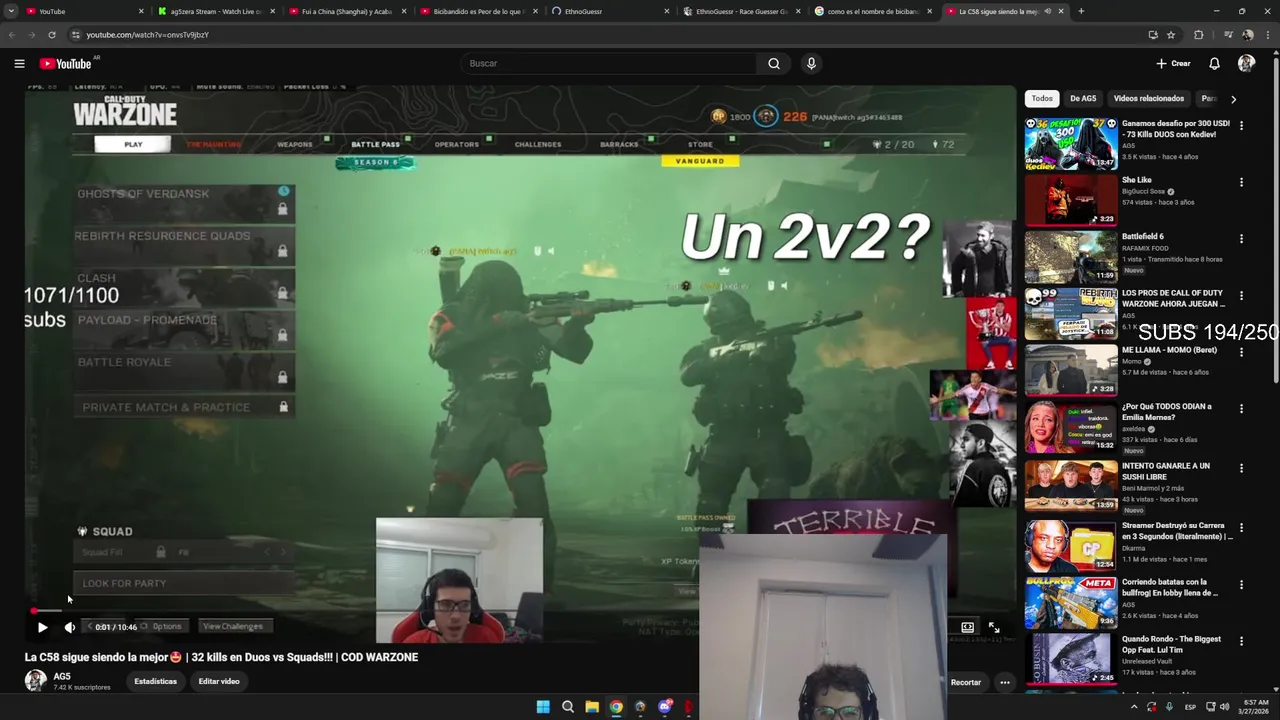The height and width of the screenshot is (720, 1280).
Task: Start voice search with the microphone icon
Action: (811, 63)
